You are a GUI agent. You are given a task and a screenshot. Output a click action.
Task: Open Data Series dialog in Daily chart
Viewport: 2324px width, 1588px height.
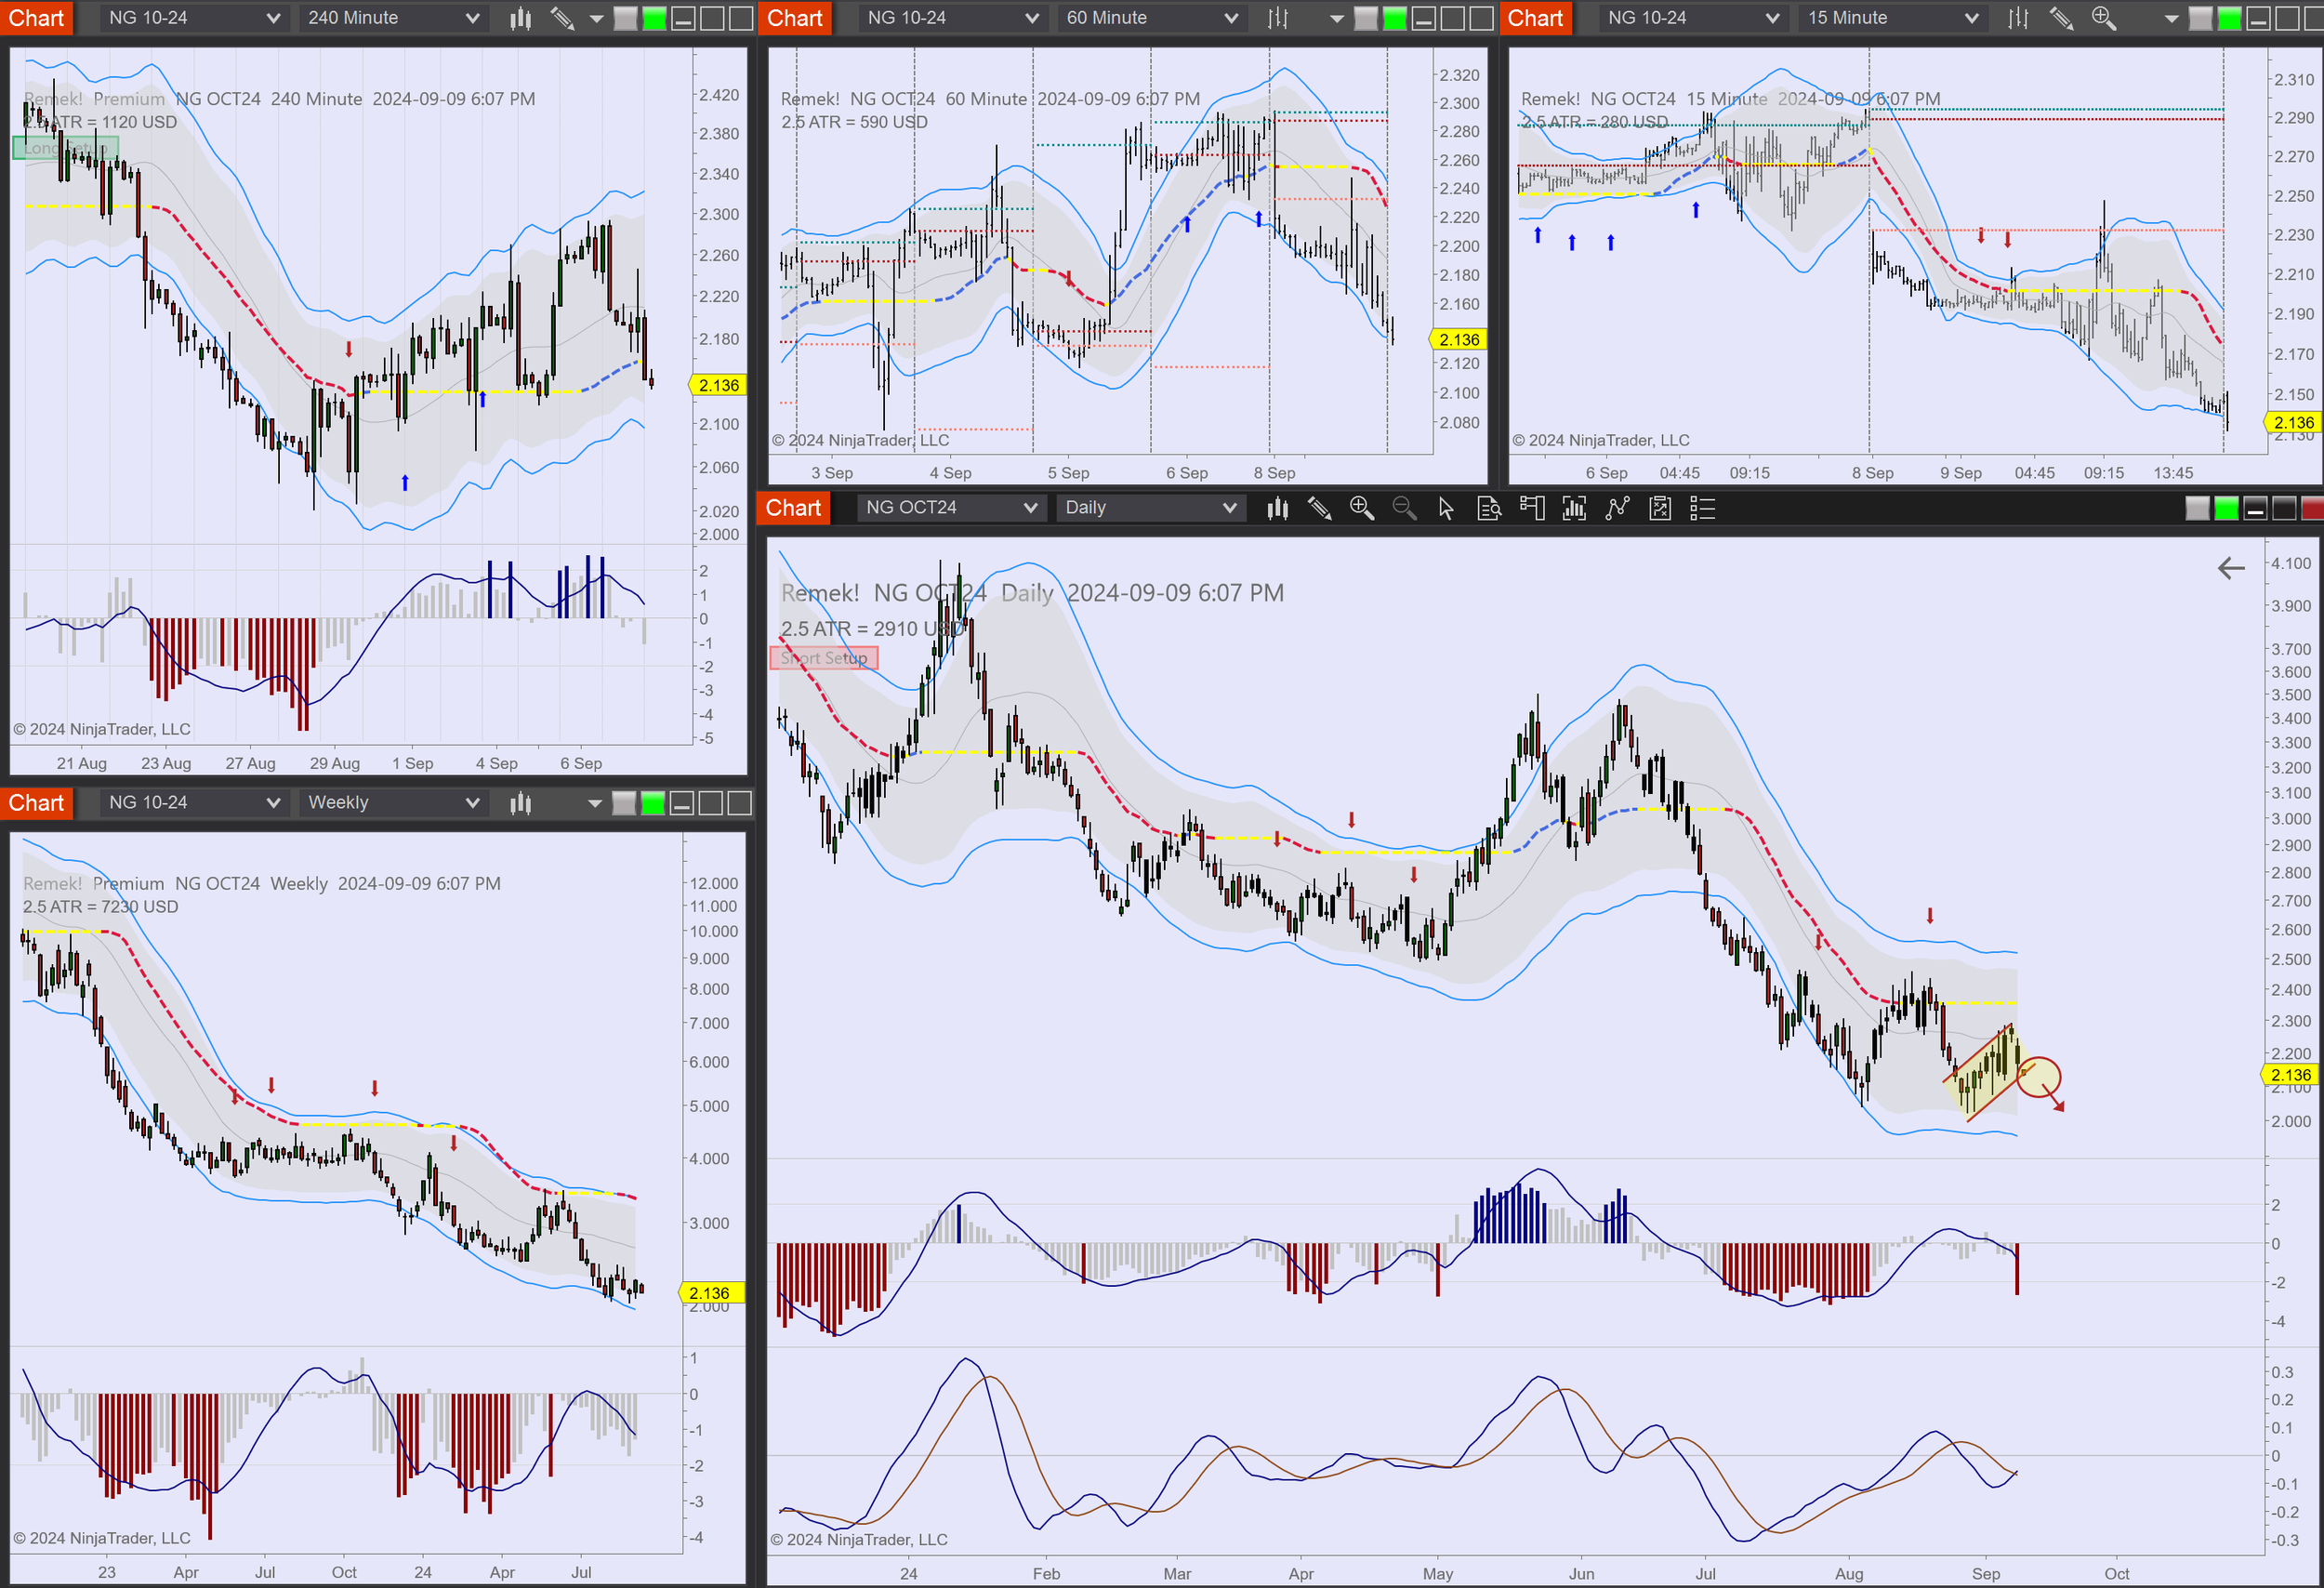(x=1574, y=508)
